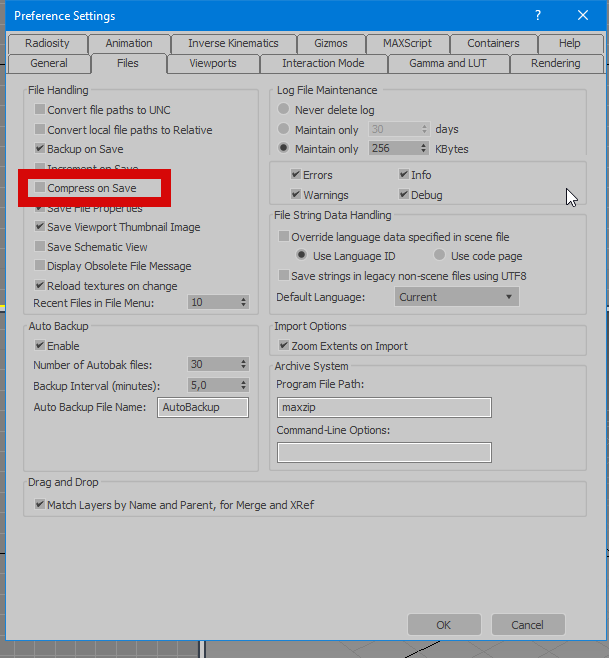Enable Convert file paths to UNC
This screenshot has width=609, height=658.
[x=40, y=110]
